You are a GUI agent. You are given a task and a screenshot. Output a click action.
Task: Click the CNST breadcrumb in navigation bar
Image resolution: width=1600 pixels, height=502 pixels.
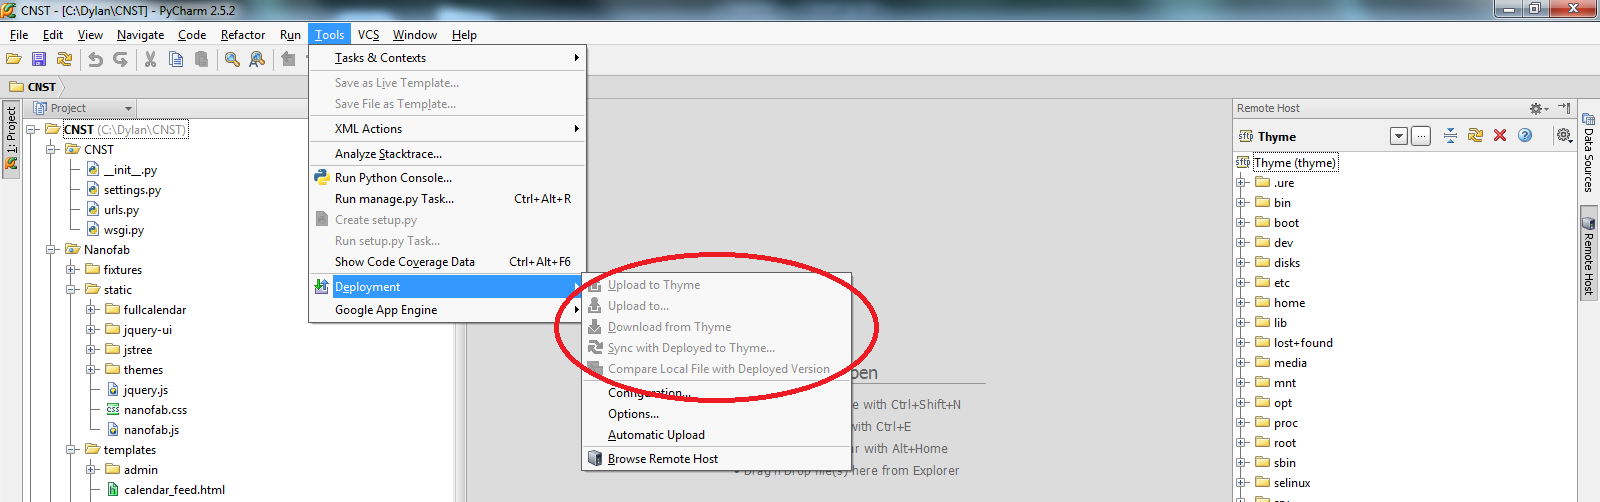33,87
